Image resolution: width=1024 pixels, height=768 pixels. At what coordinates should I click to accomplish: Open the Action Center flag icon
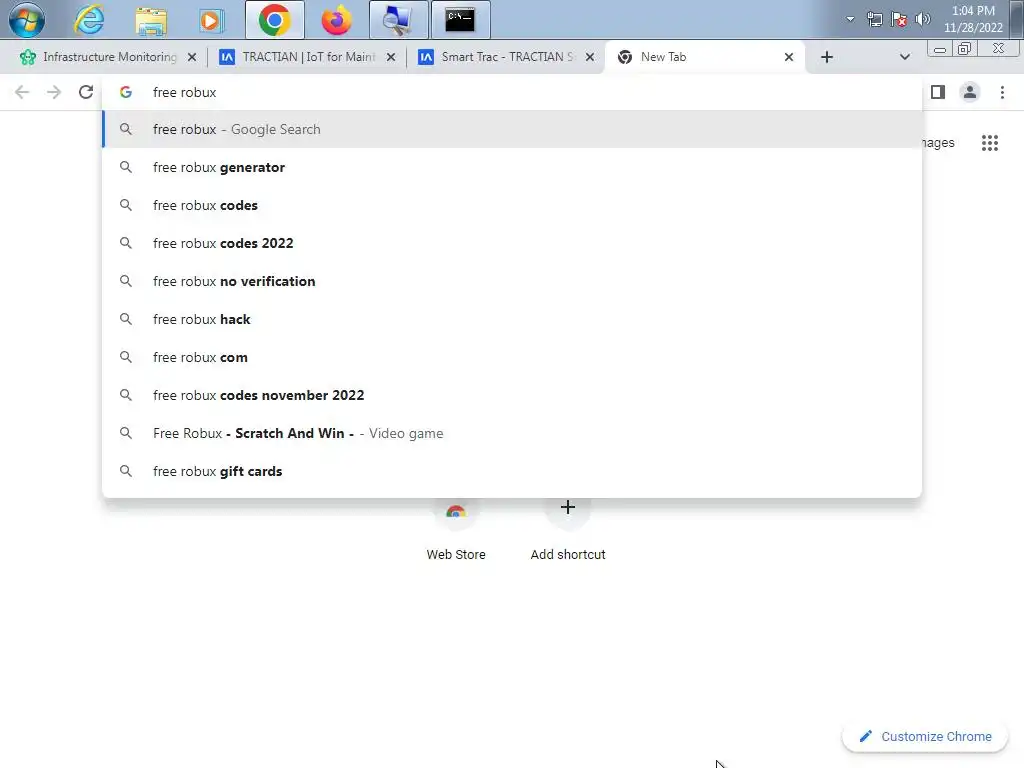(x=899, y=19)
